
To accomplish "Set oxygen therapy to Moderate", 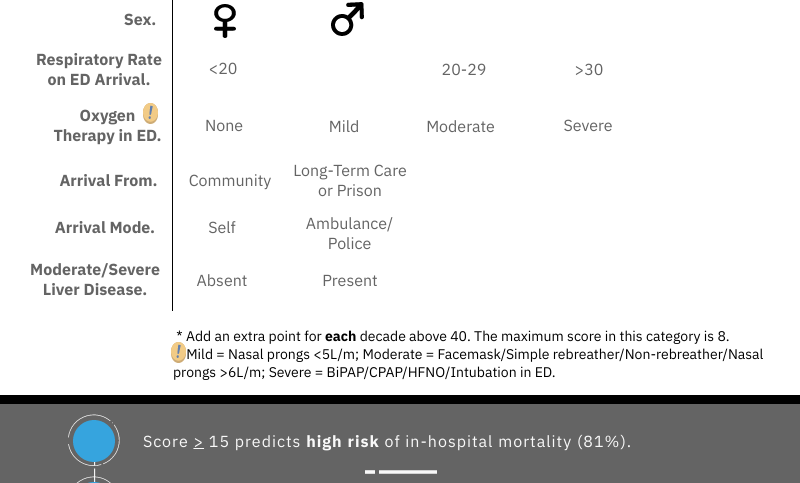I will (x=460, y=127).
